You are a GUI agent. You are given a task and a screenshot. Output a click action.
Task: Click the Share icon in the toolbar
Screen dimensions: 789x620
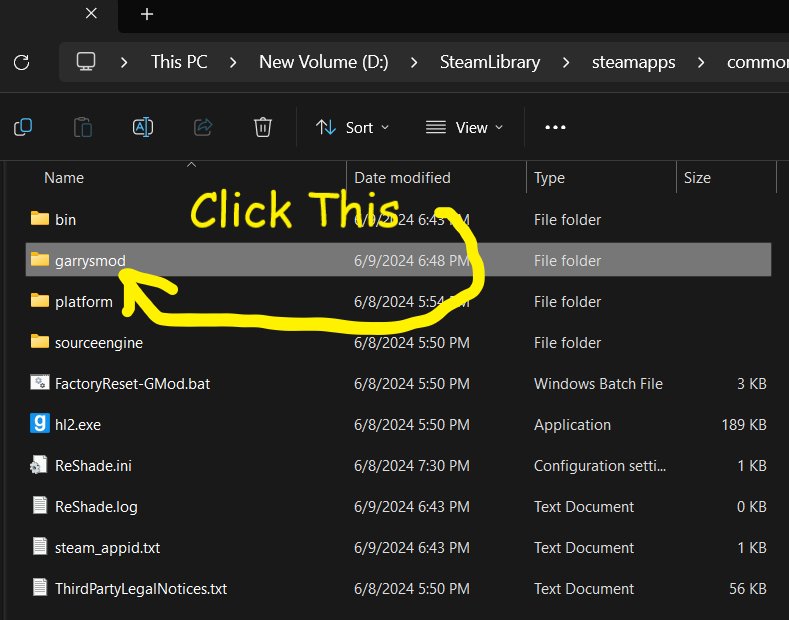point(203,127)
